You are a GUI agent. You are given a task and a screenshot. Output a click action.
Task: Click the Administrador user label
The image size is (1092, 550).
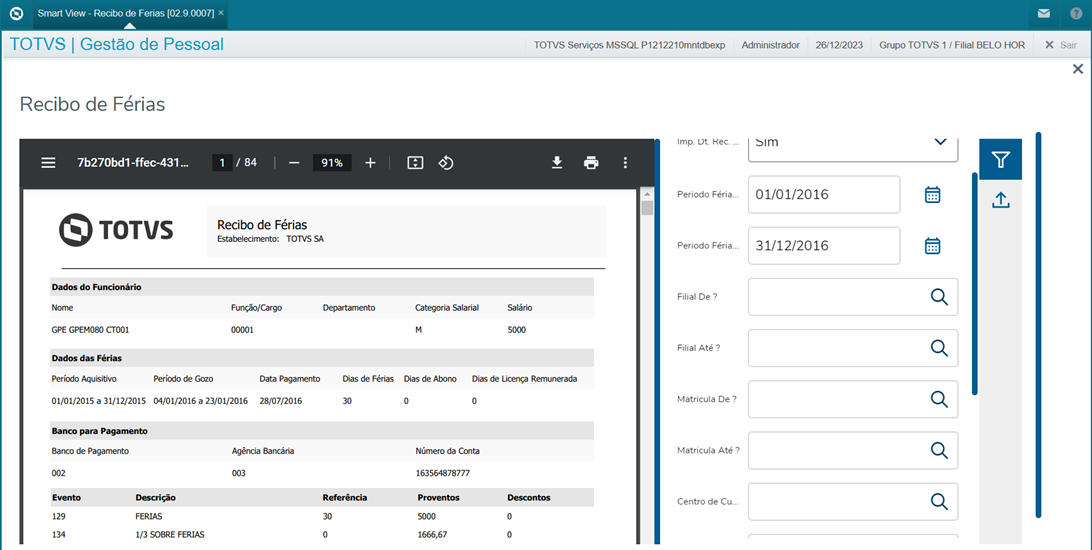click(x=770, y=45)
